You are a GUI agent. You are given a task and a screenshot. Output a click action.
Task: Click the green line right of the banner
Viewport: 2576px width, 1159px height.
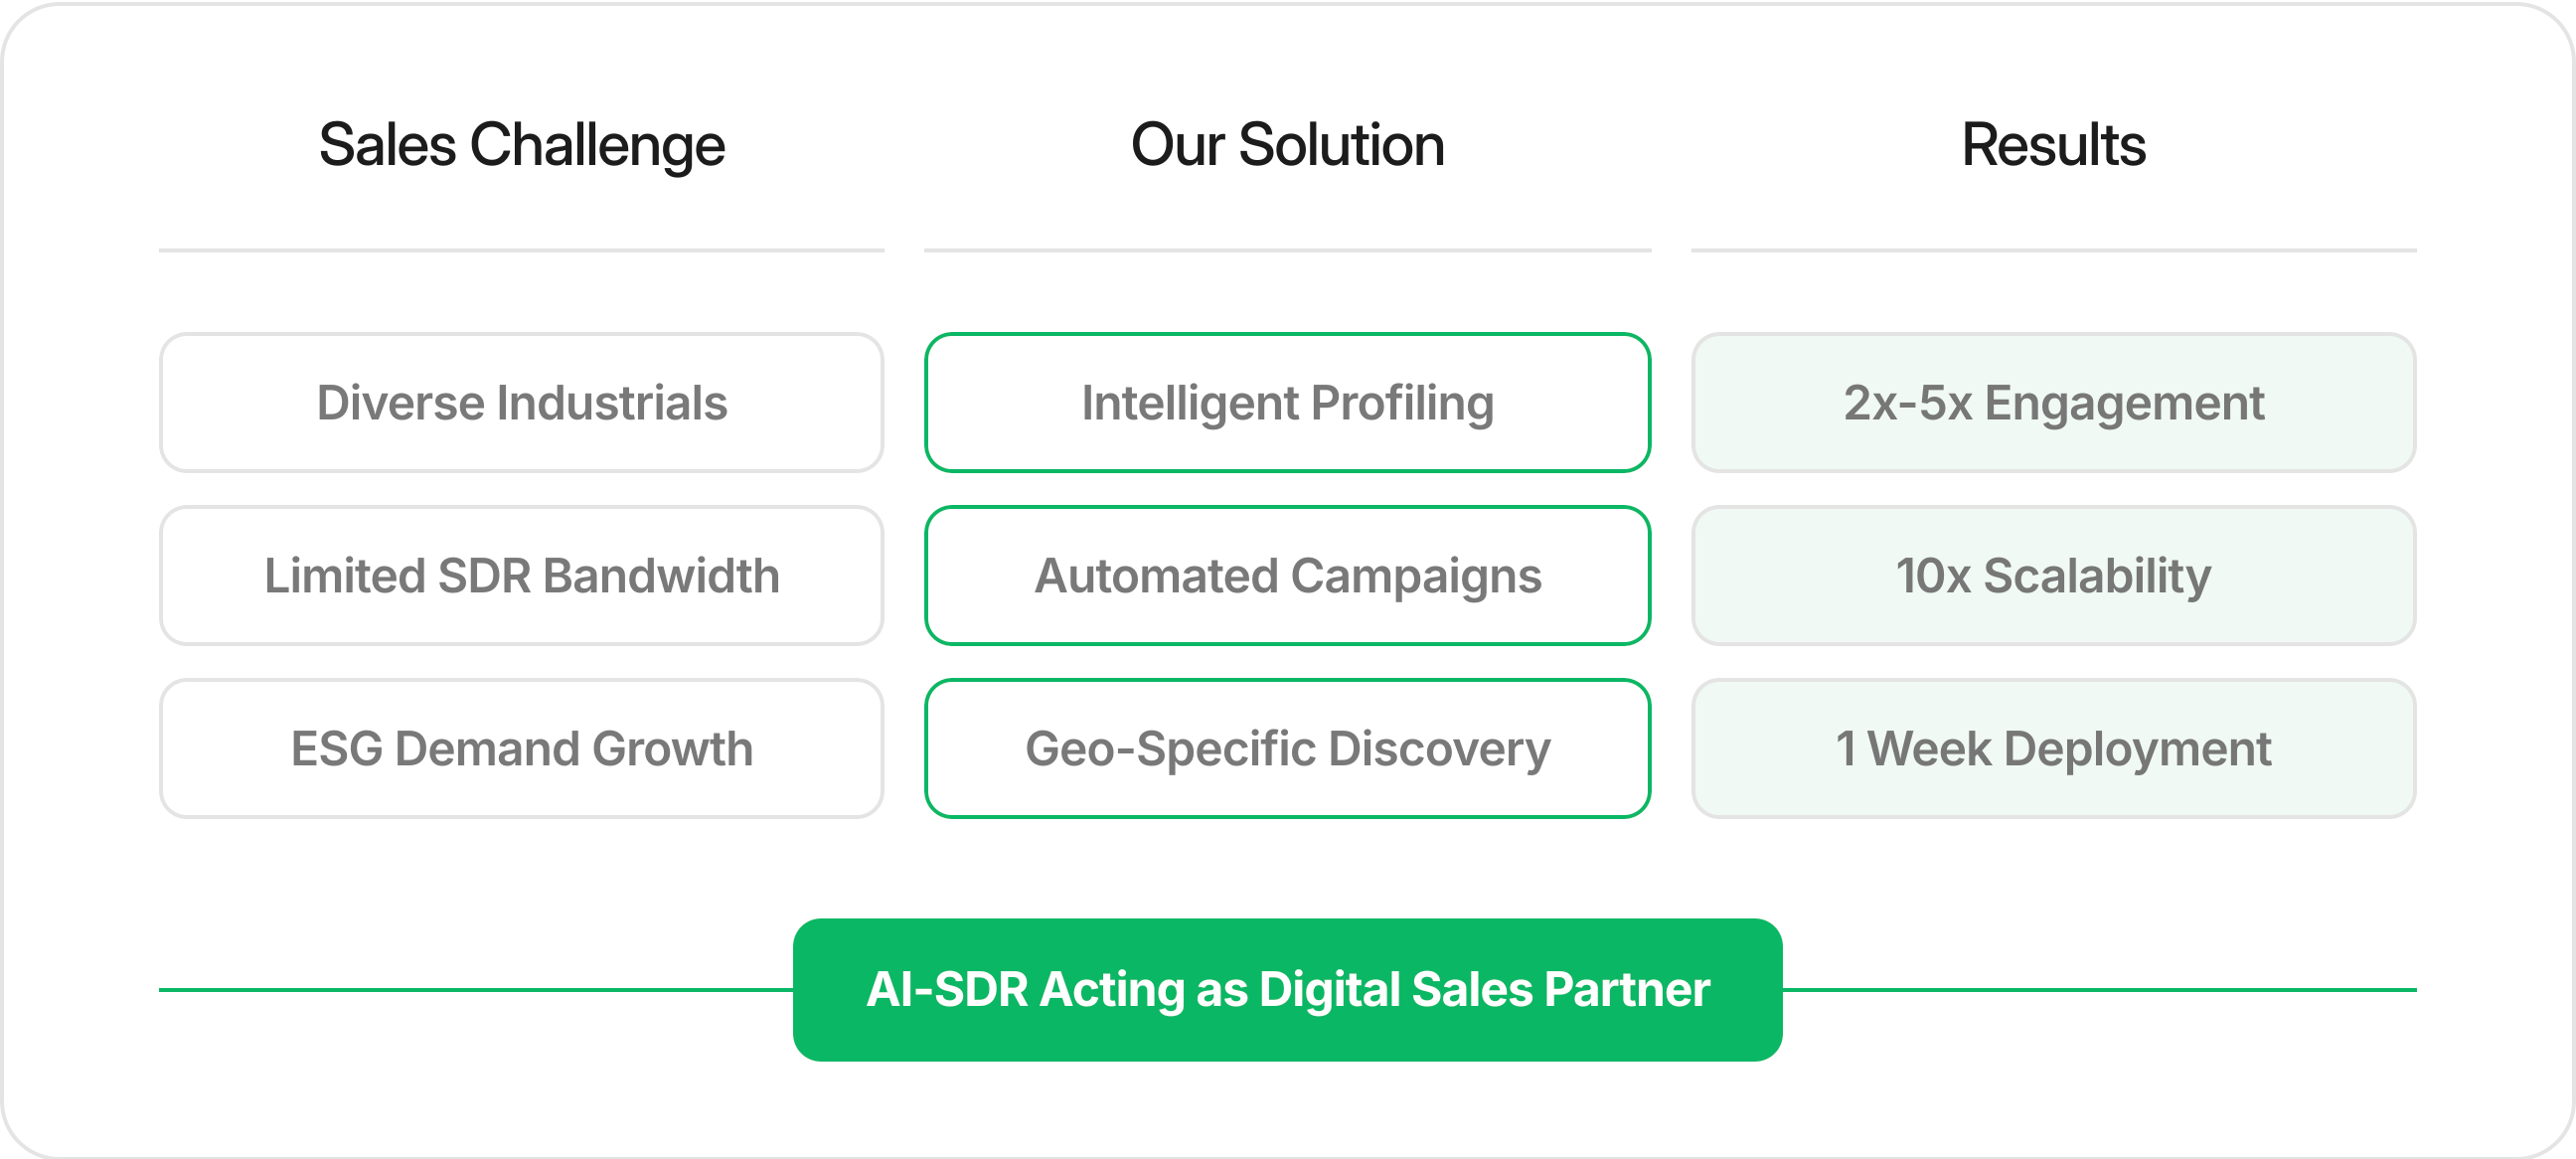click(2100, 990)
